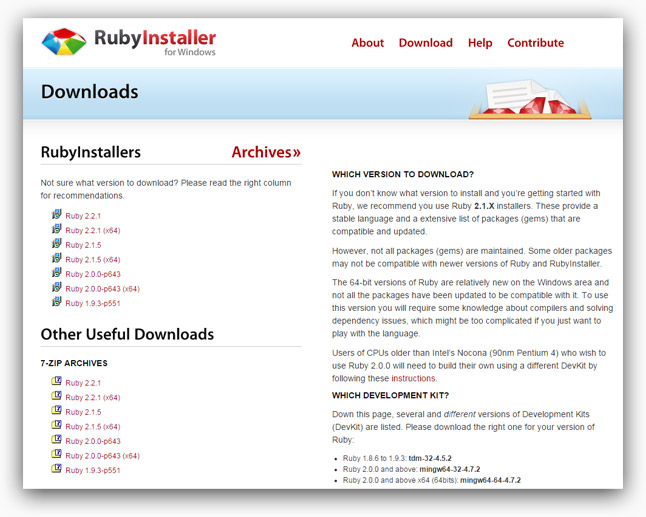Click installer icon beside Ruby 2.2.1
The image size is (646, 517).
57,215
